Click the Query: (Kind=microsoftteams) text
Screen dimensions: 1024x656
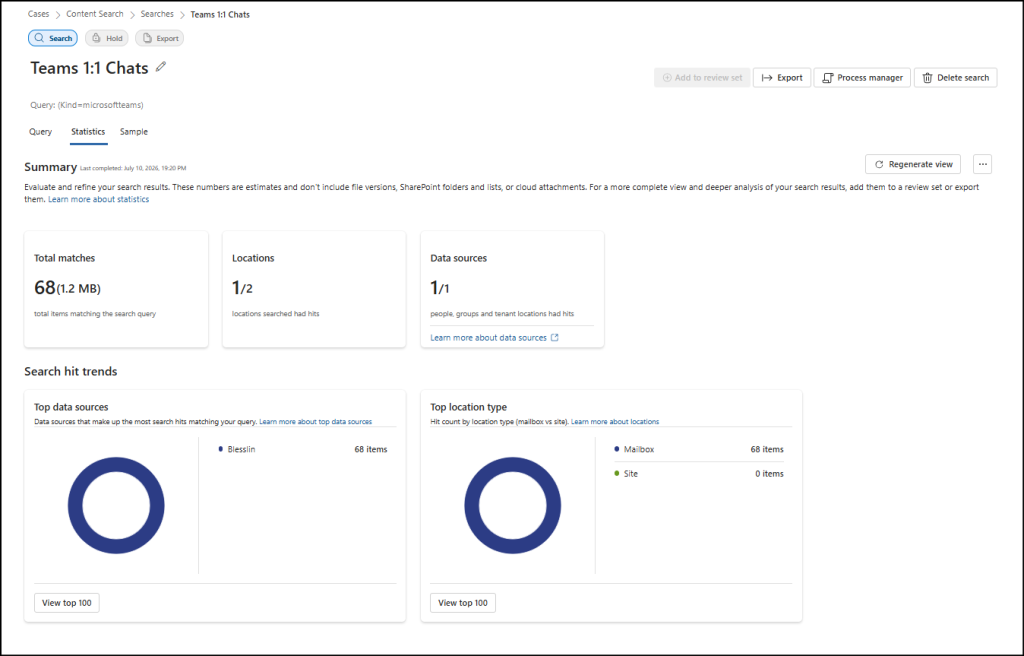point(87,105)
